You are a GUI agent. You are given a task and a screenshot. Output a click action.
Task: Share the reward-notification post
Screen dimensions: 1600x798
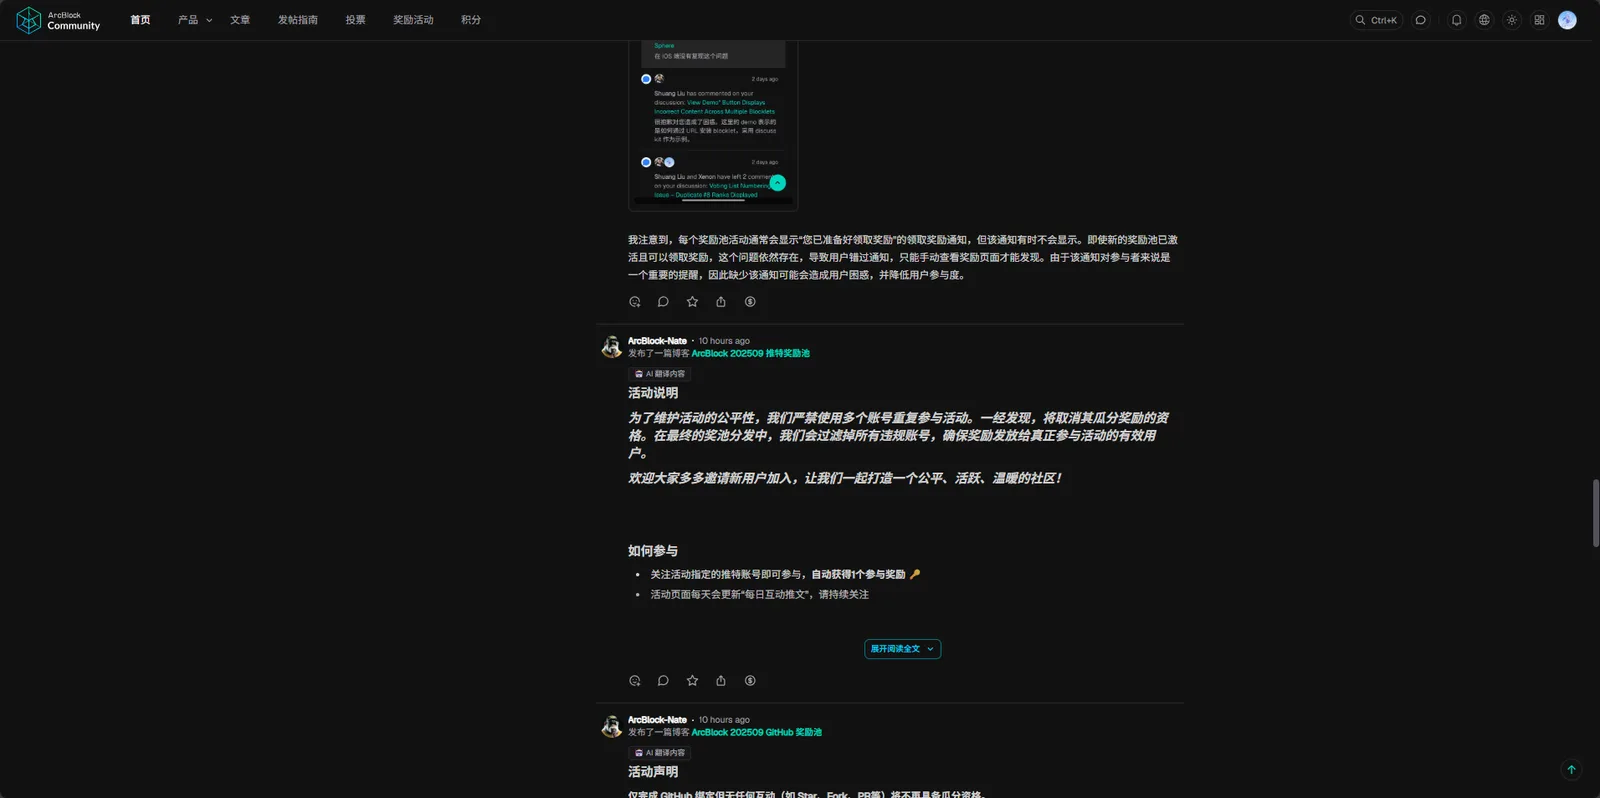point(721,302)
